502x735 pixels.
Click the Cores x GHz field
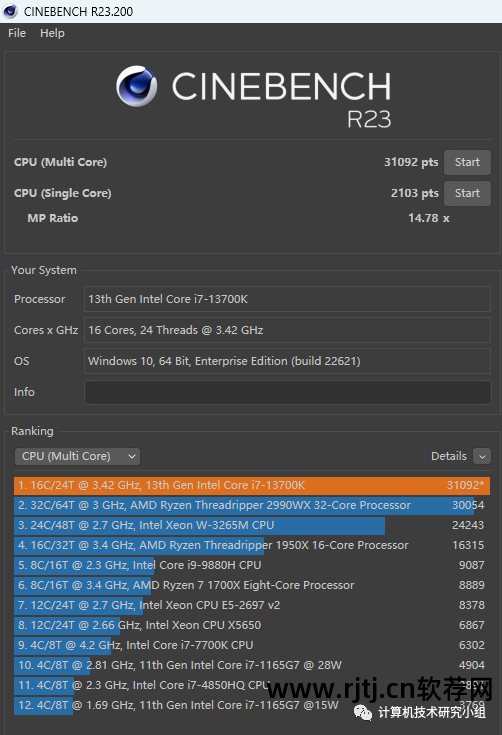point(287,330)
